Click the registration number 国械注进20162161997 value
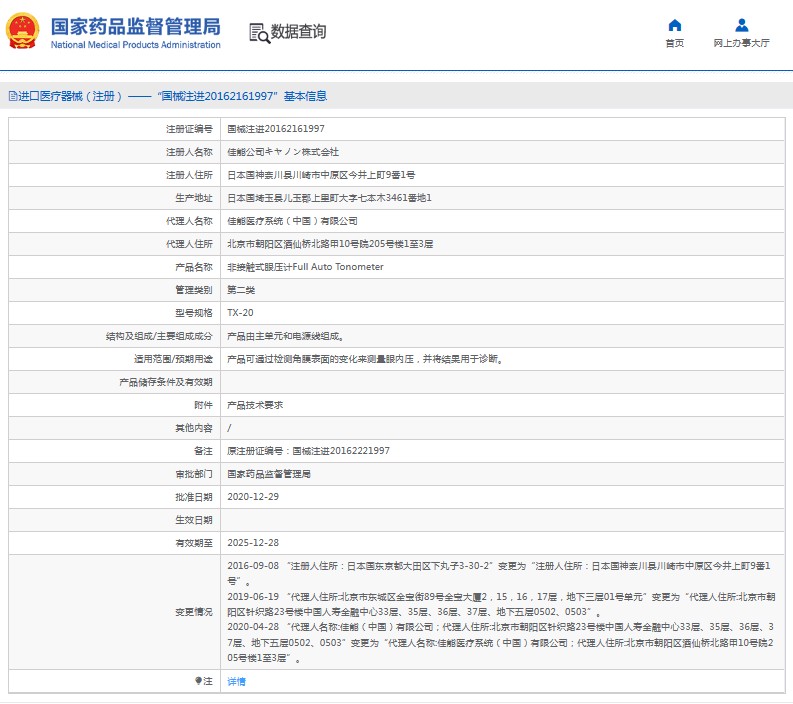Screen dimensions: 793x704 pyautogui.click(x=276, y=129)
